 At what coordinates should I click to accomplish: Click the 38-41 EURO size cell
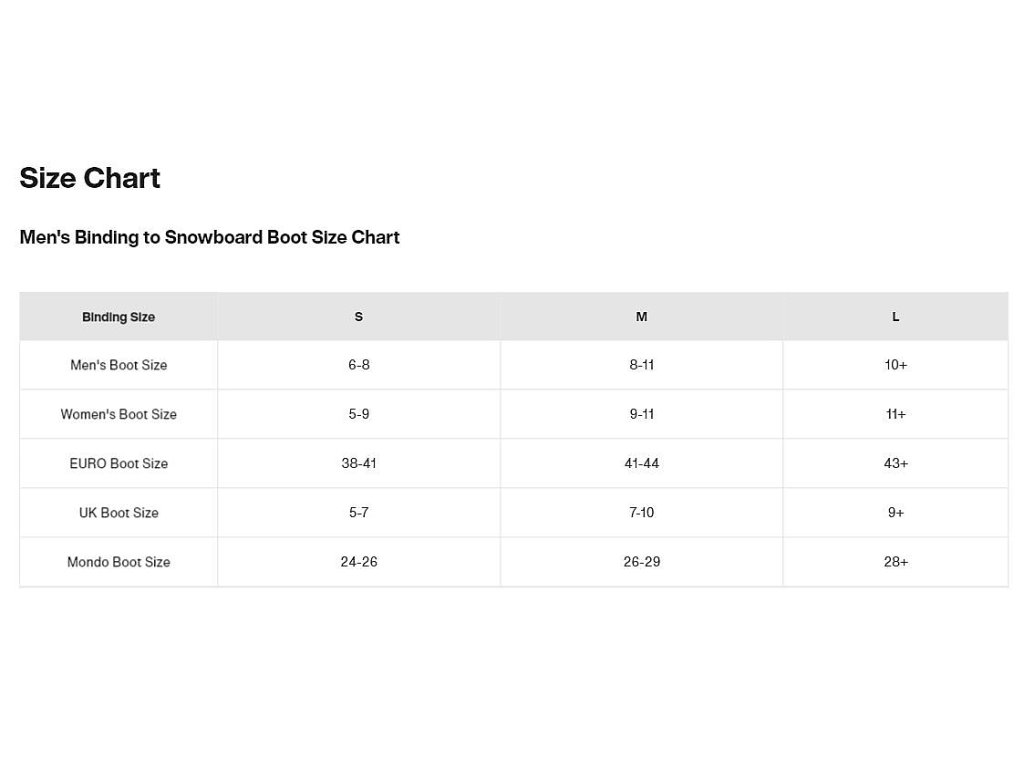point(359,463)
